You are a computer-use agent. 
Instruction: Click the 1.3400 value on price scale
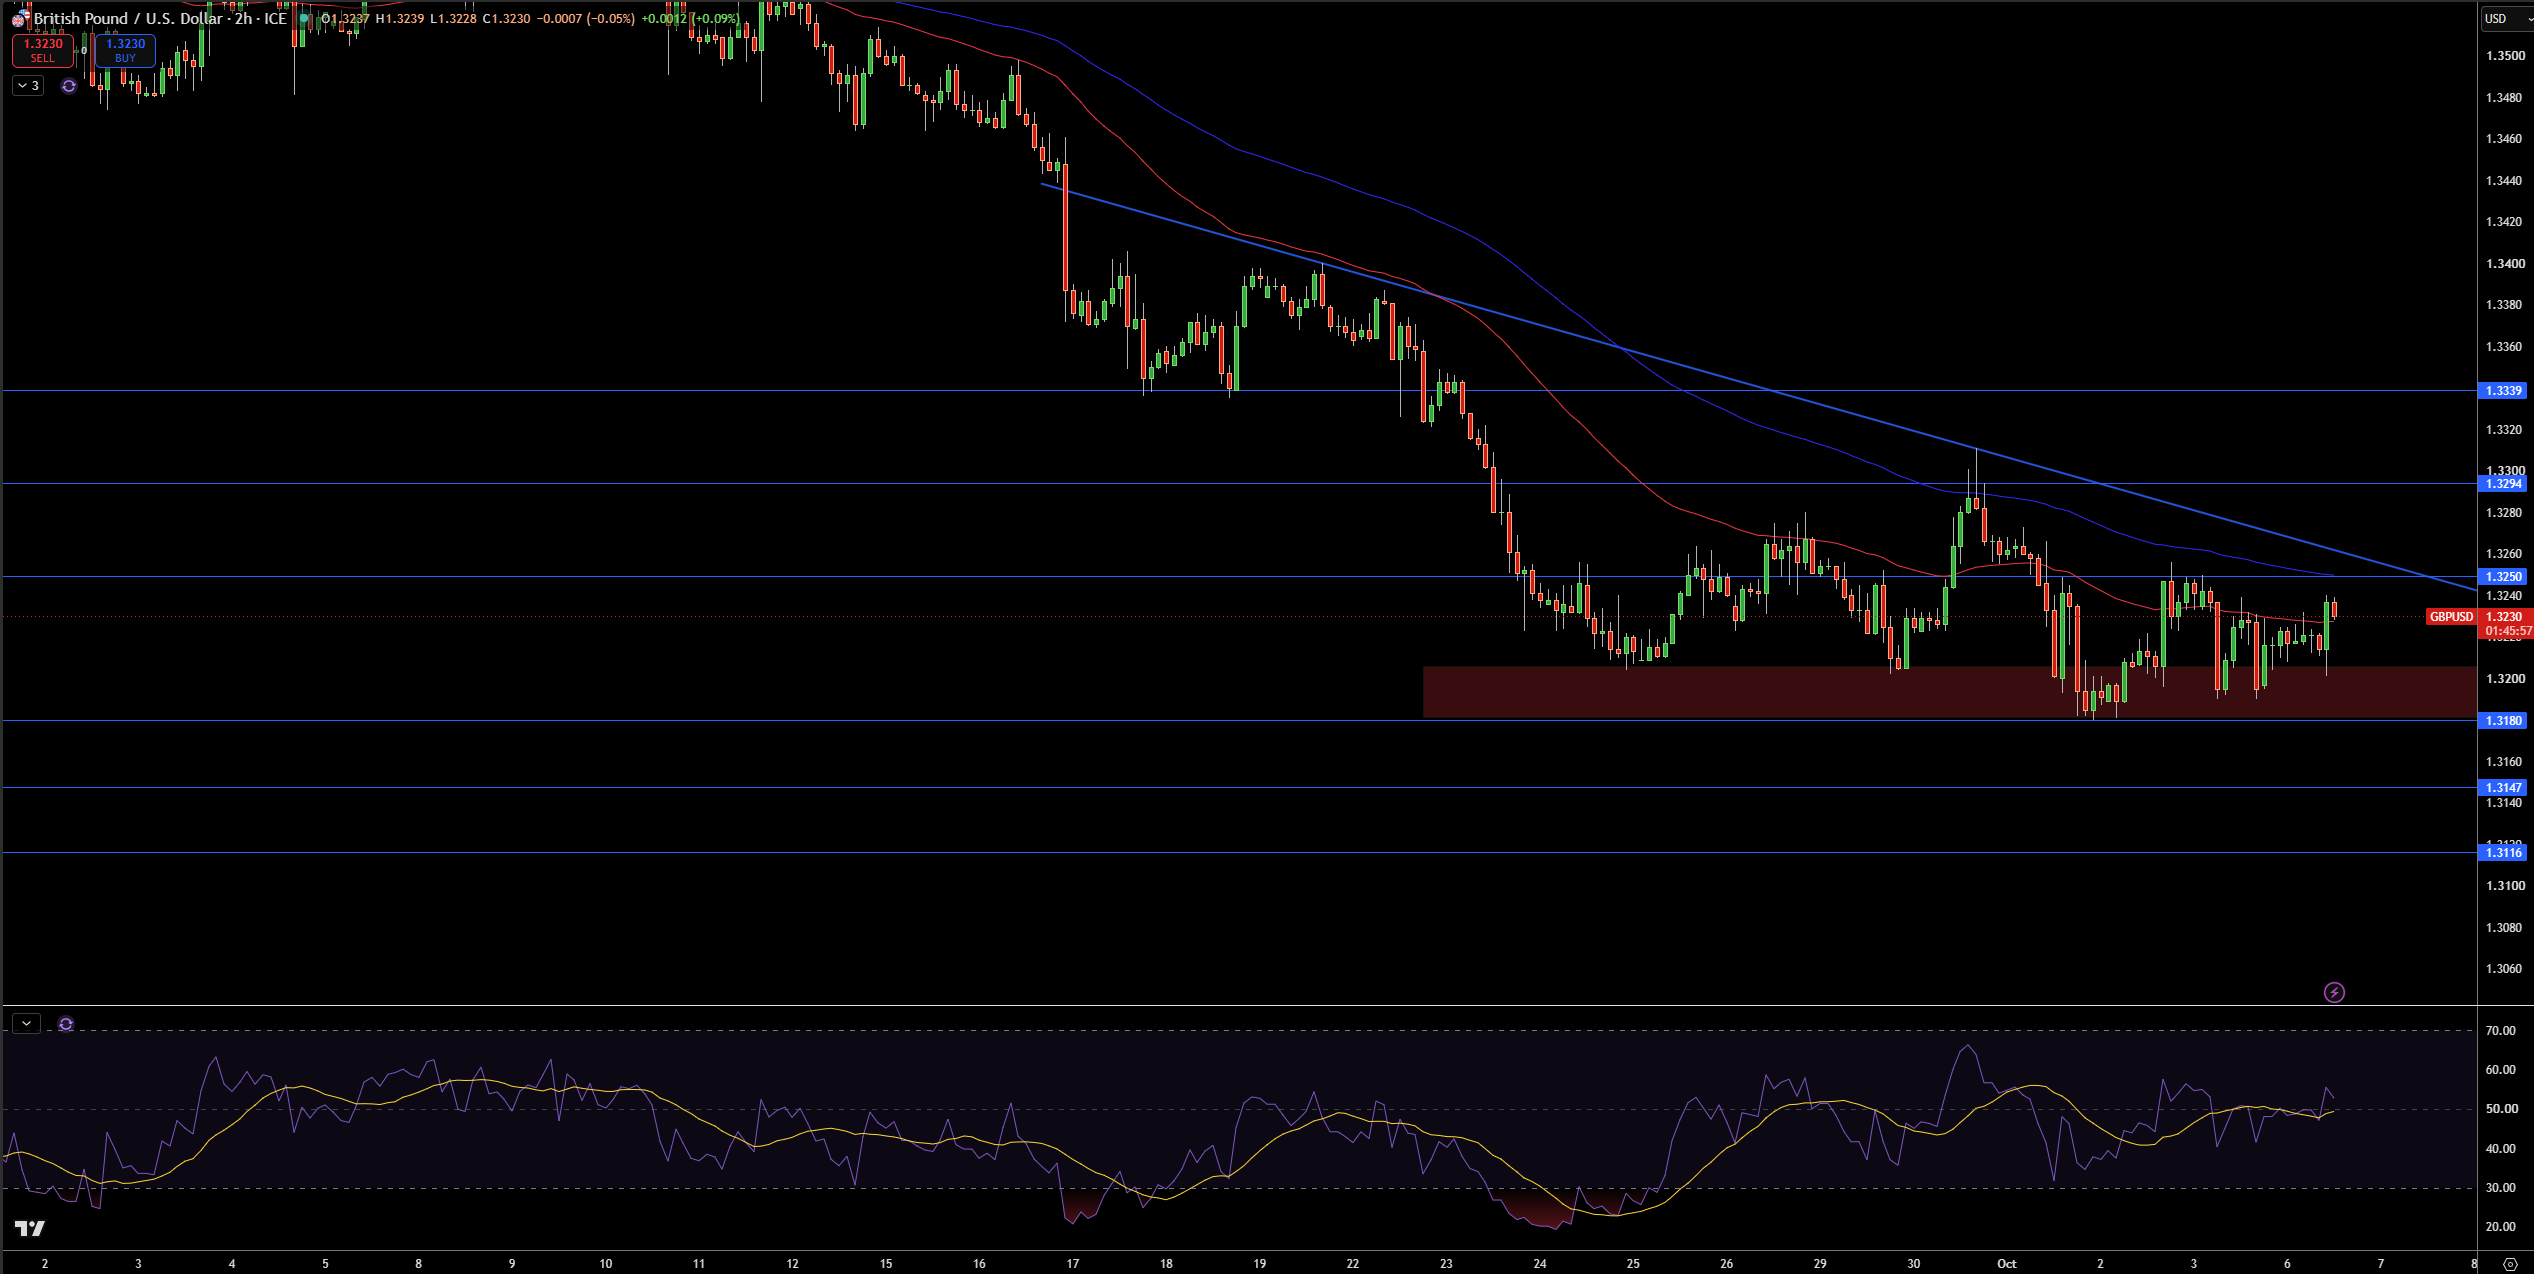[x=2505, y=264]
